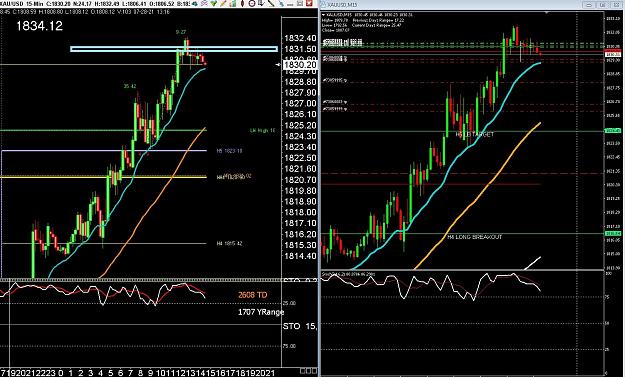Image resolution: width=625 pixels, height=377 pixels.
Task: Restore the right XAUUSD,M15 chart window
Action: [603, 5]
